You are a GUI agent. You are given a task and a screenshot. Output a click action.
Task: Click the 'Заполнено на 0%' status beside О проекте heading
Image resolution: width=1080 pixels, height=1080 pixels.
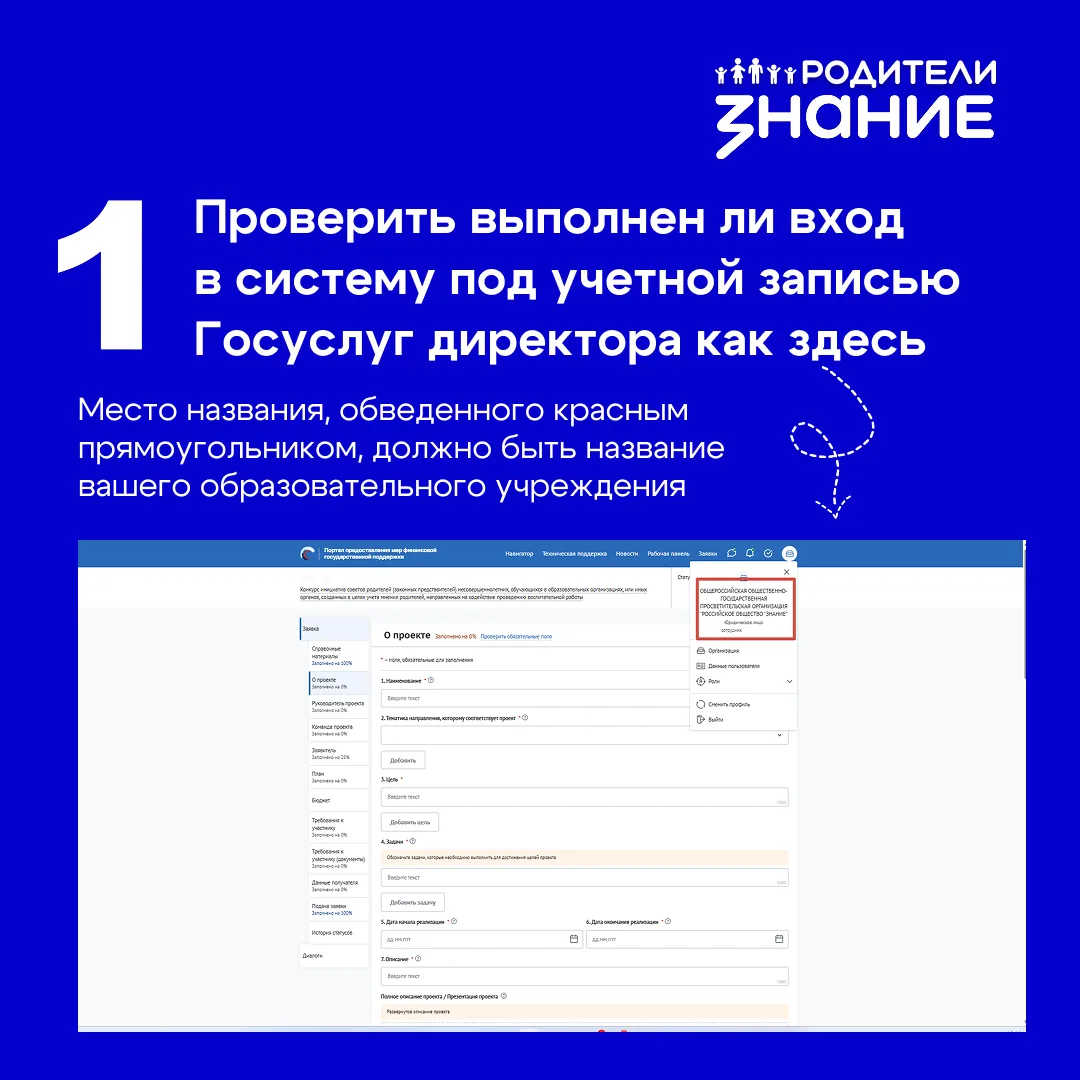point(455,636)
